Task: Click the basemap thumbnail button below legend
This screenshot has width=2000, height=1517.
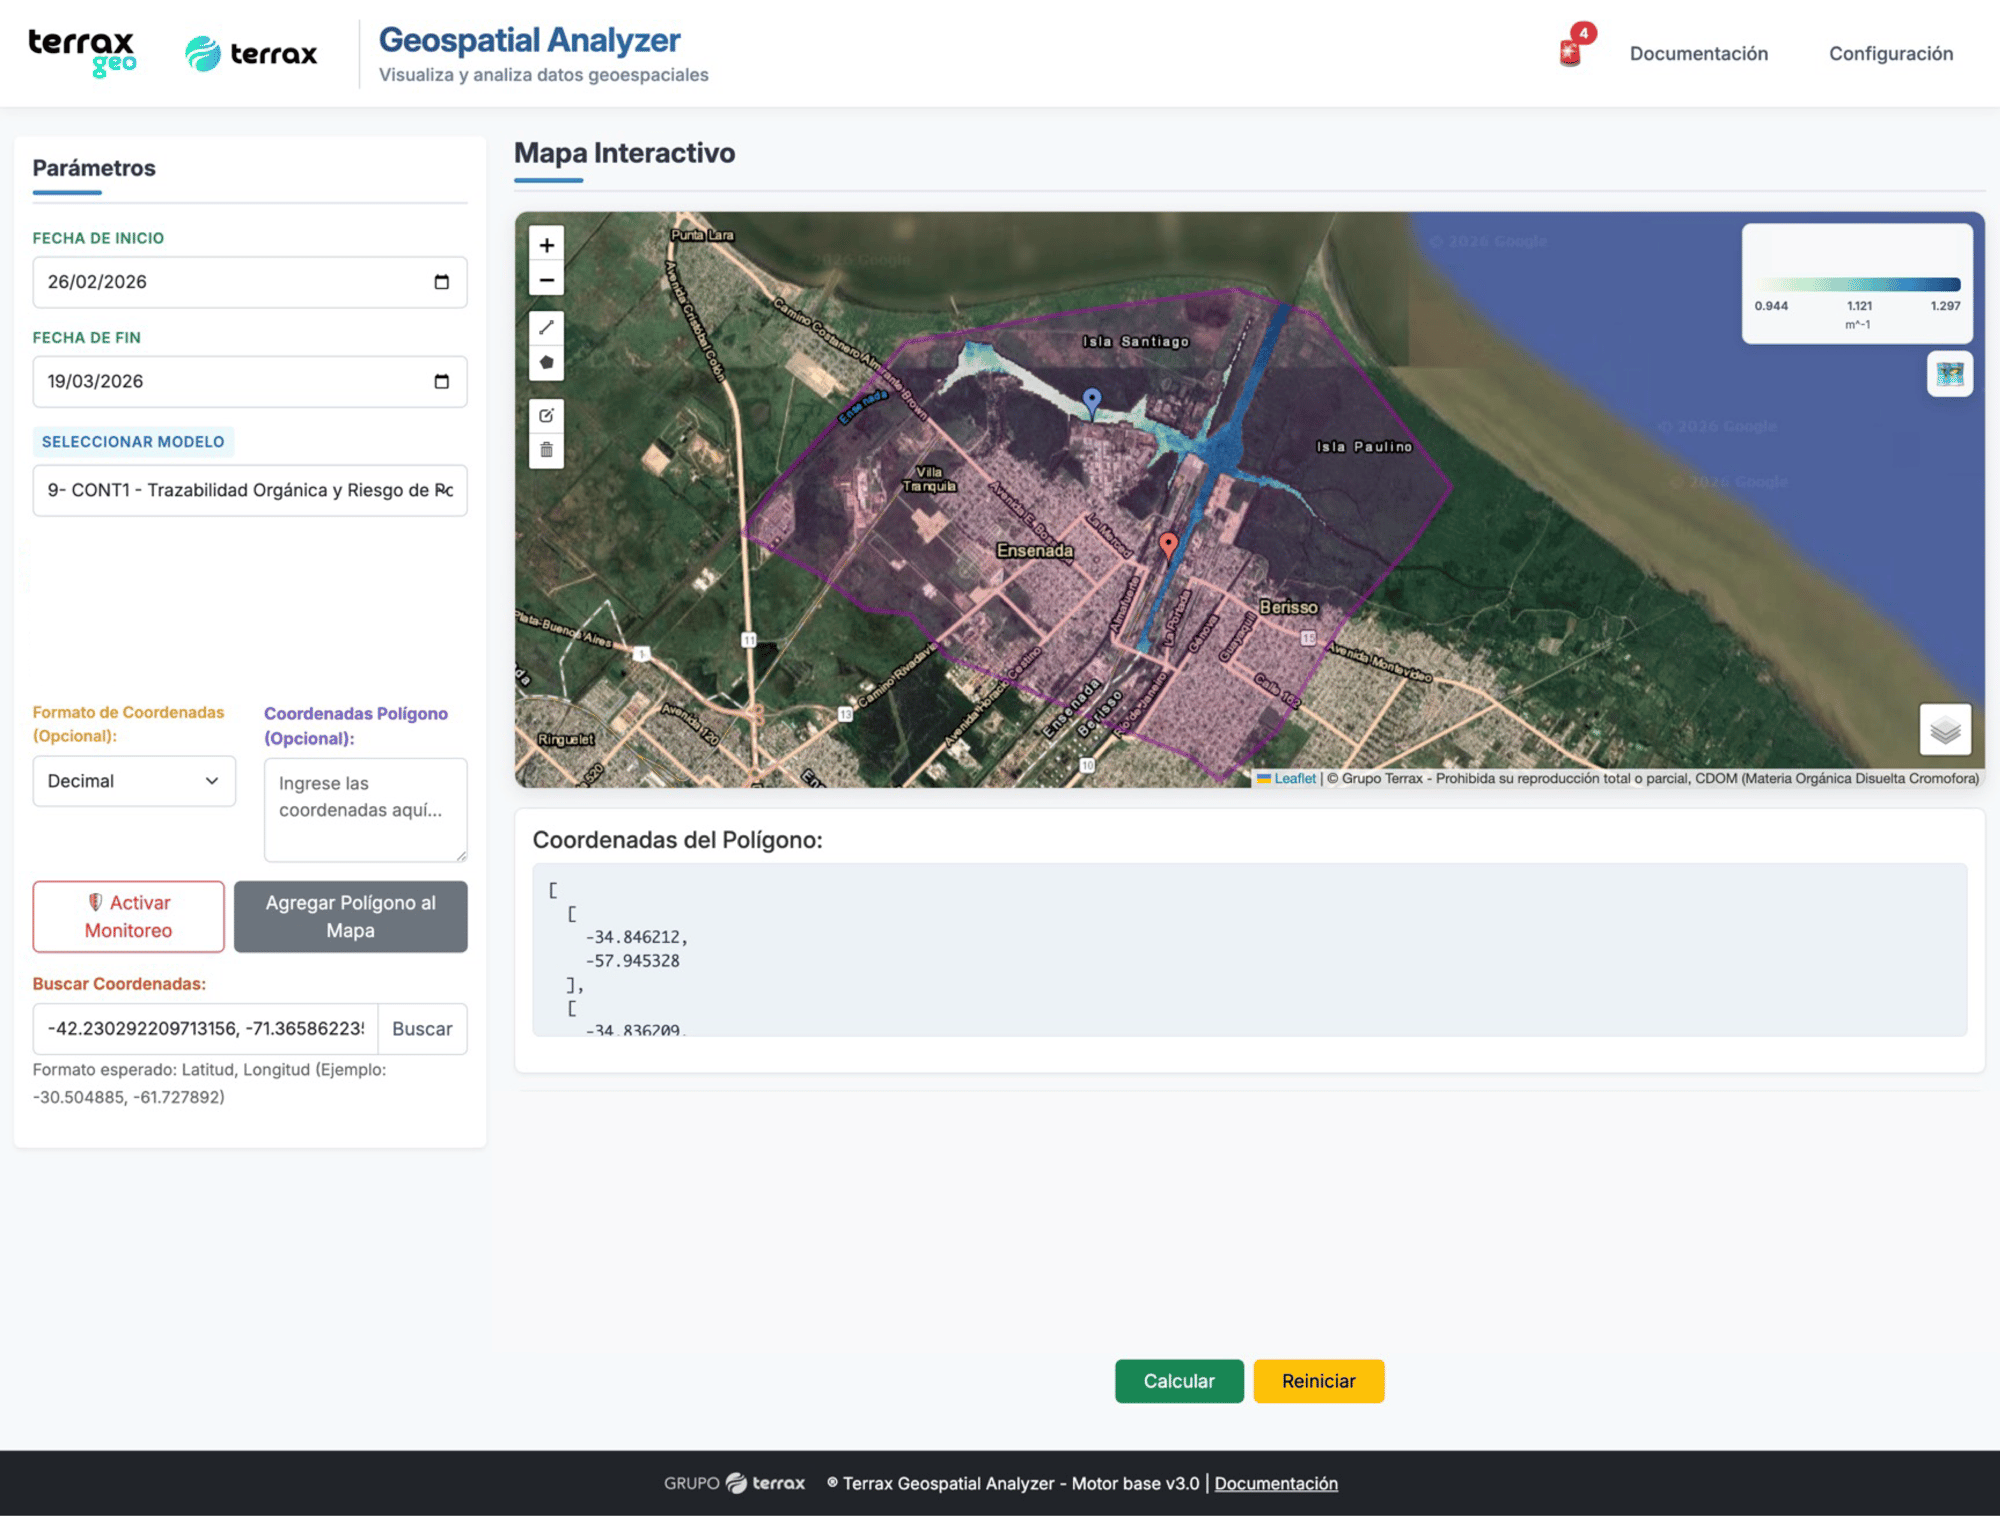Action: [1949, 374]
